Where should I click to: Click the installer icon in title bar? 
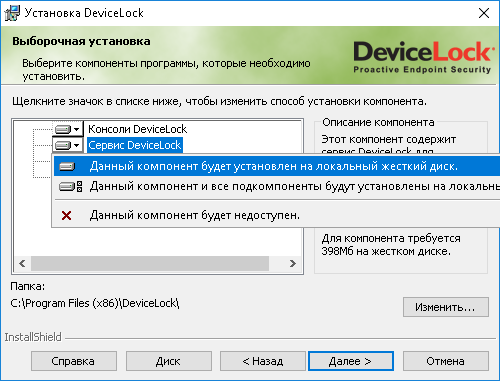coord(12,13)
